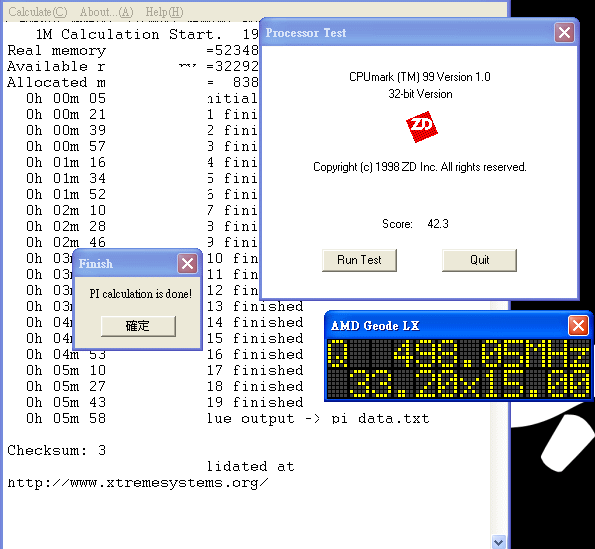This screenshot has width=595, height=549.
Task: Click the scrollbar down arrow
Action: pyautogui.click(x=499, y=541)
